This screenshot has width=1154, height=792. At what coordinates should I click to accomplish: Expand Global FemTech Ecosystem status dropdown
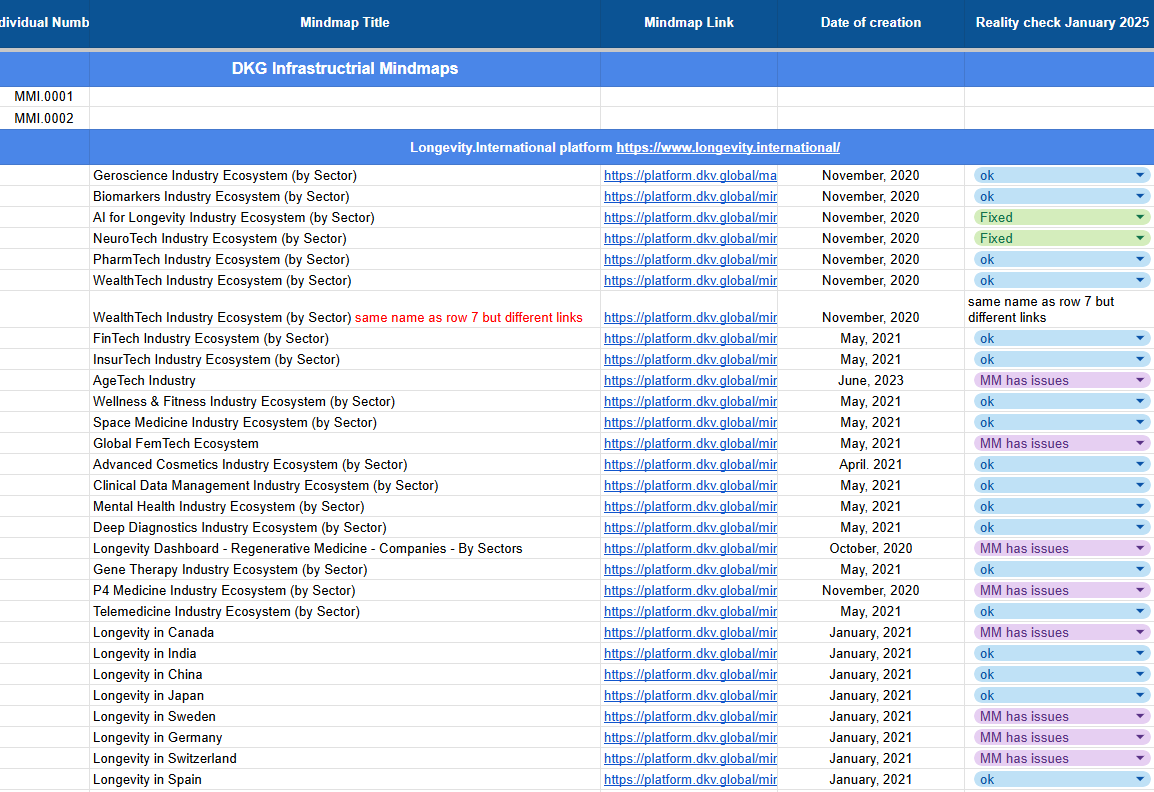(x=1139, y=443)
